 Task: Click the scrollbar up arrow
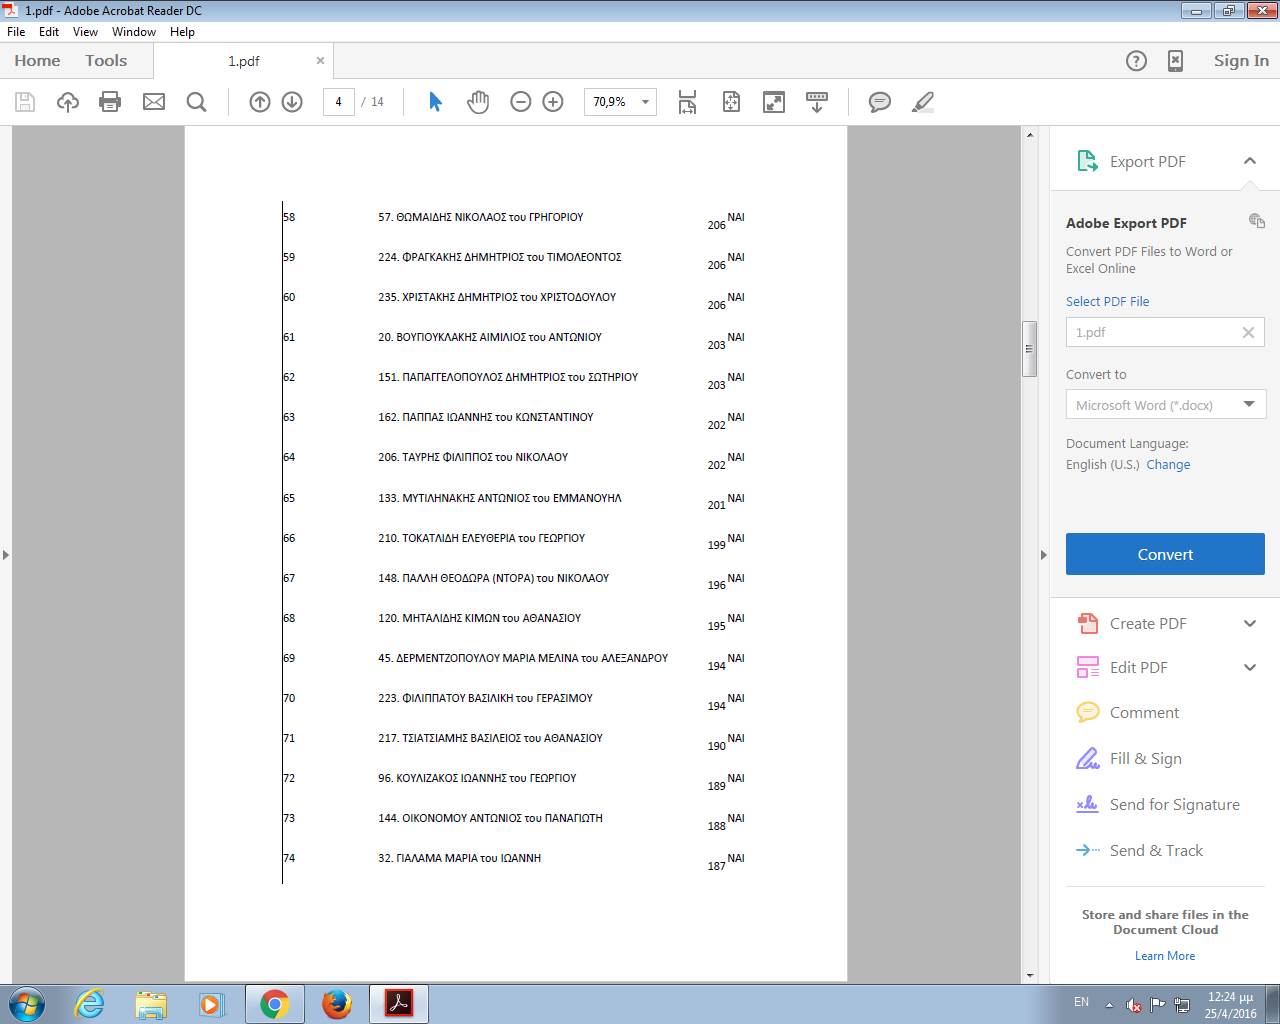1030,134
